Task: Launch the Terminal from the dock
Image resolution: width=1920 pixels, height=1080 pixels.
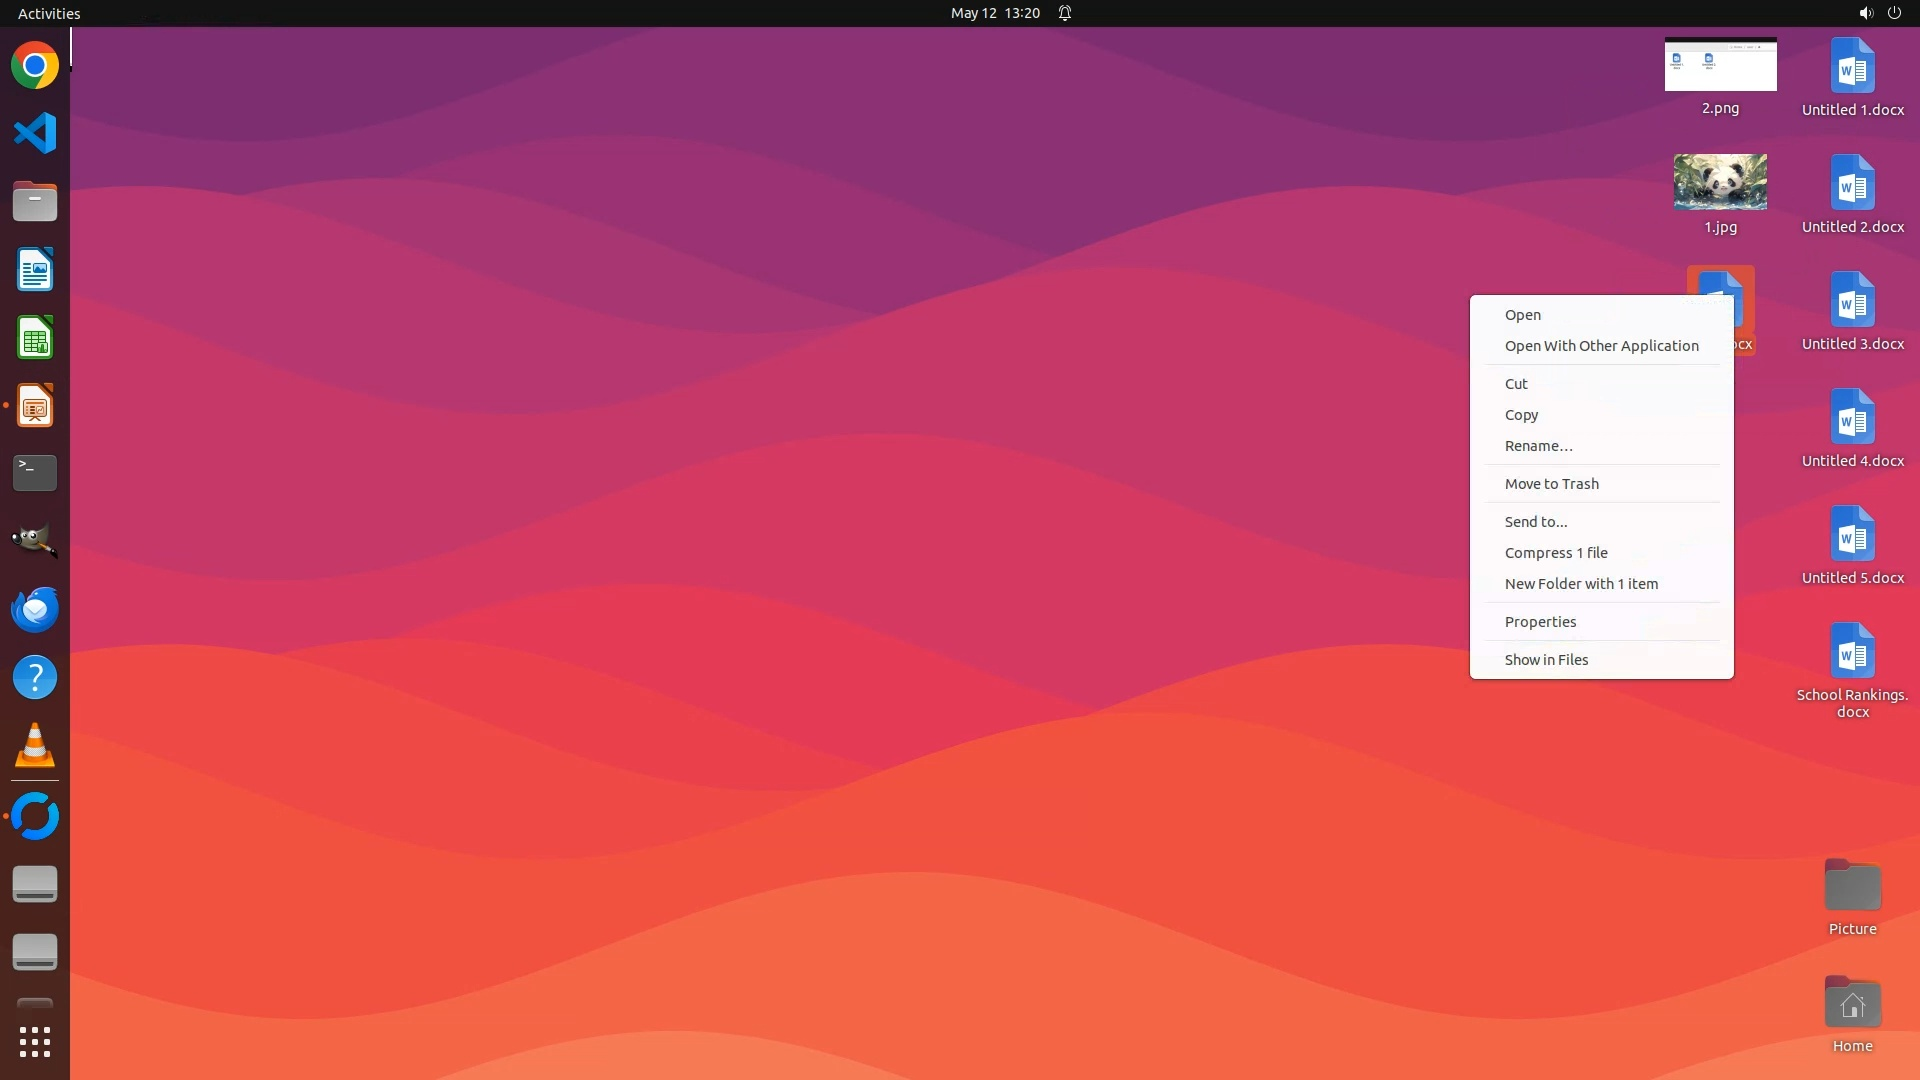Action: (35, 472)
